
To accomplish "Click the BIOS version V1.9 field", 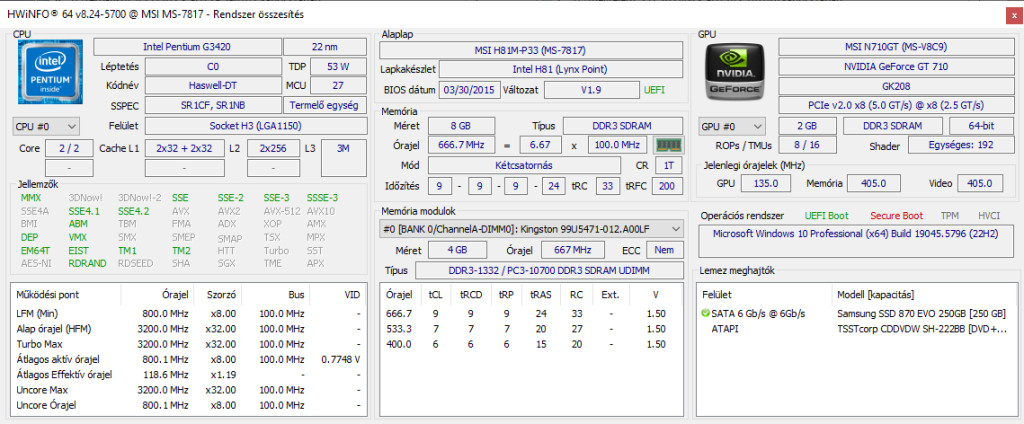I will [591, 90].
